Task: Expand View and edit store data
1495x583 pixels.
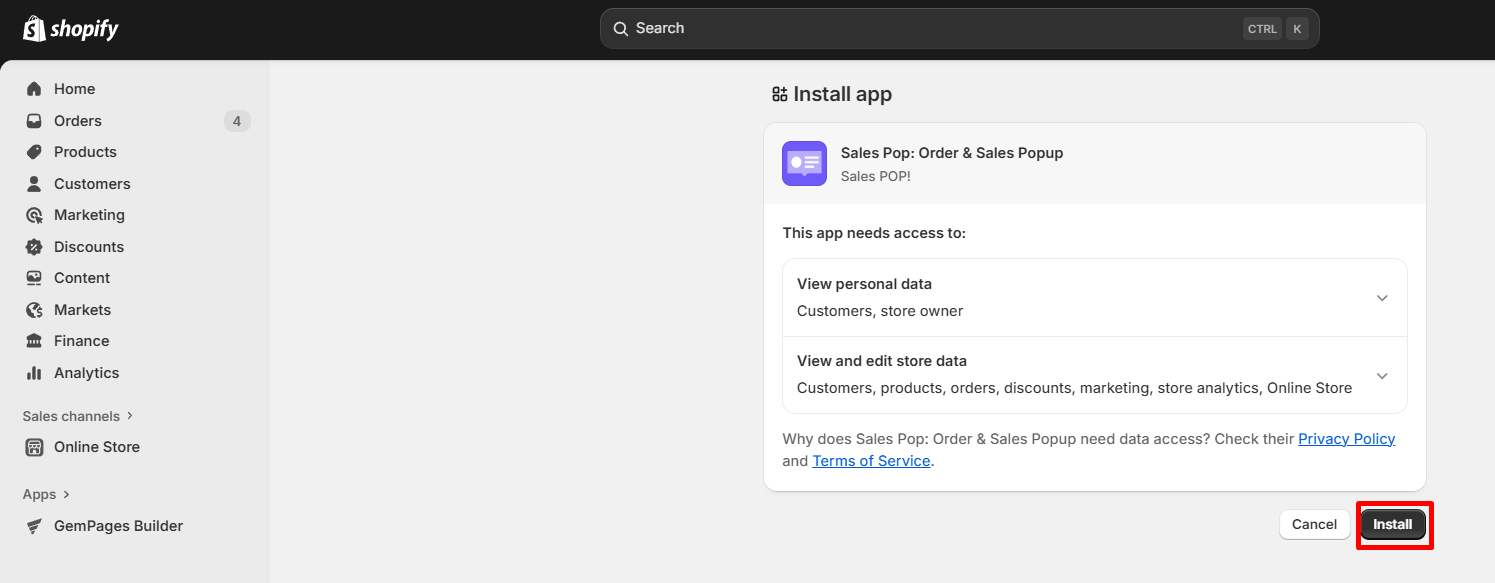Action: pyautogui.click(x=1381, y=376)
